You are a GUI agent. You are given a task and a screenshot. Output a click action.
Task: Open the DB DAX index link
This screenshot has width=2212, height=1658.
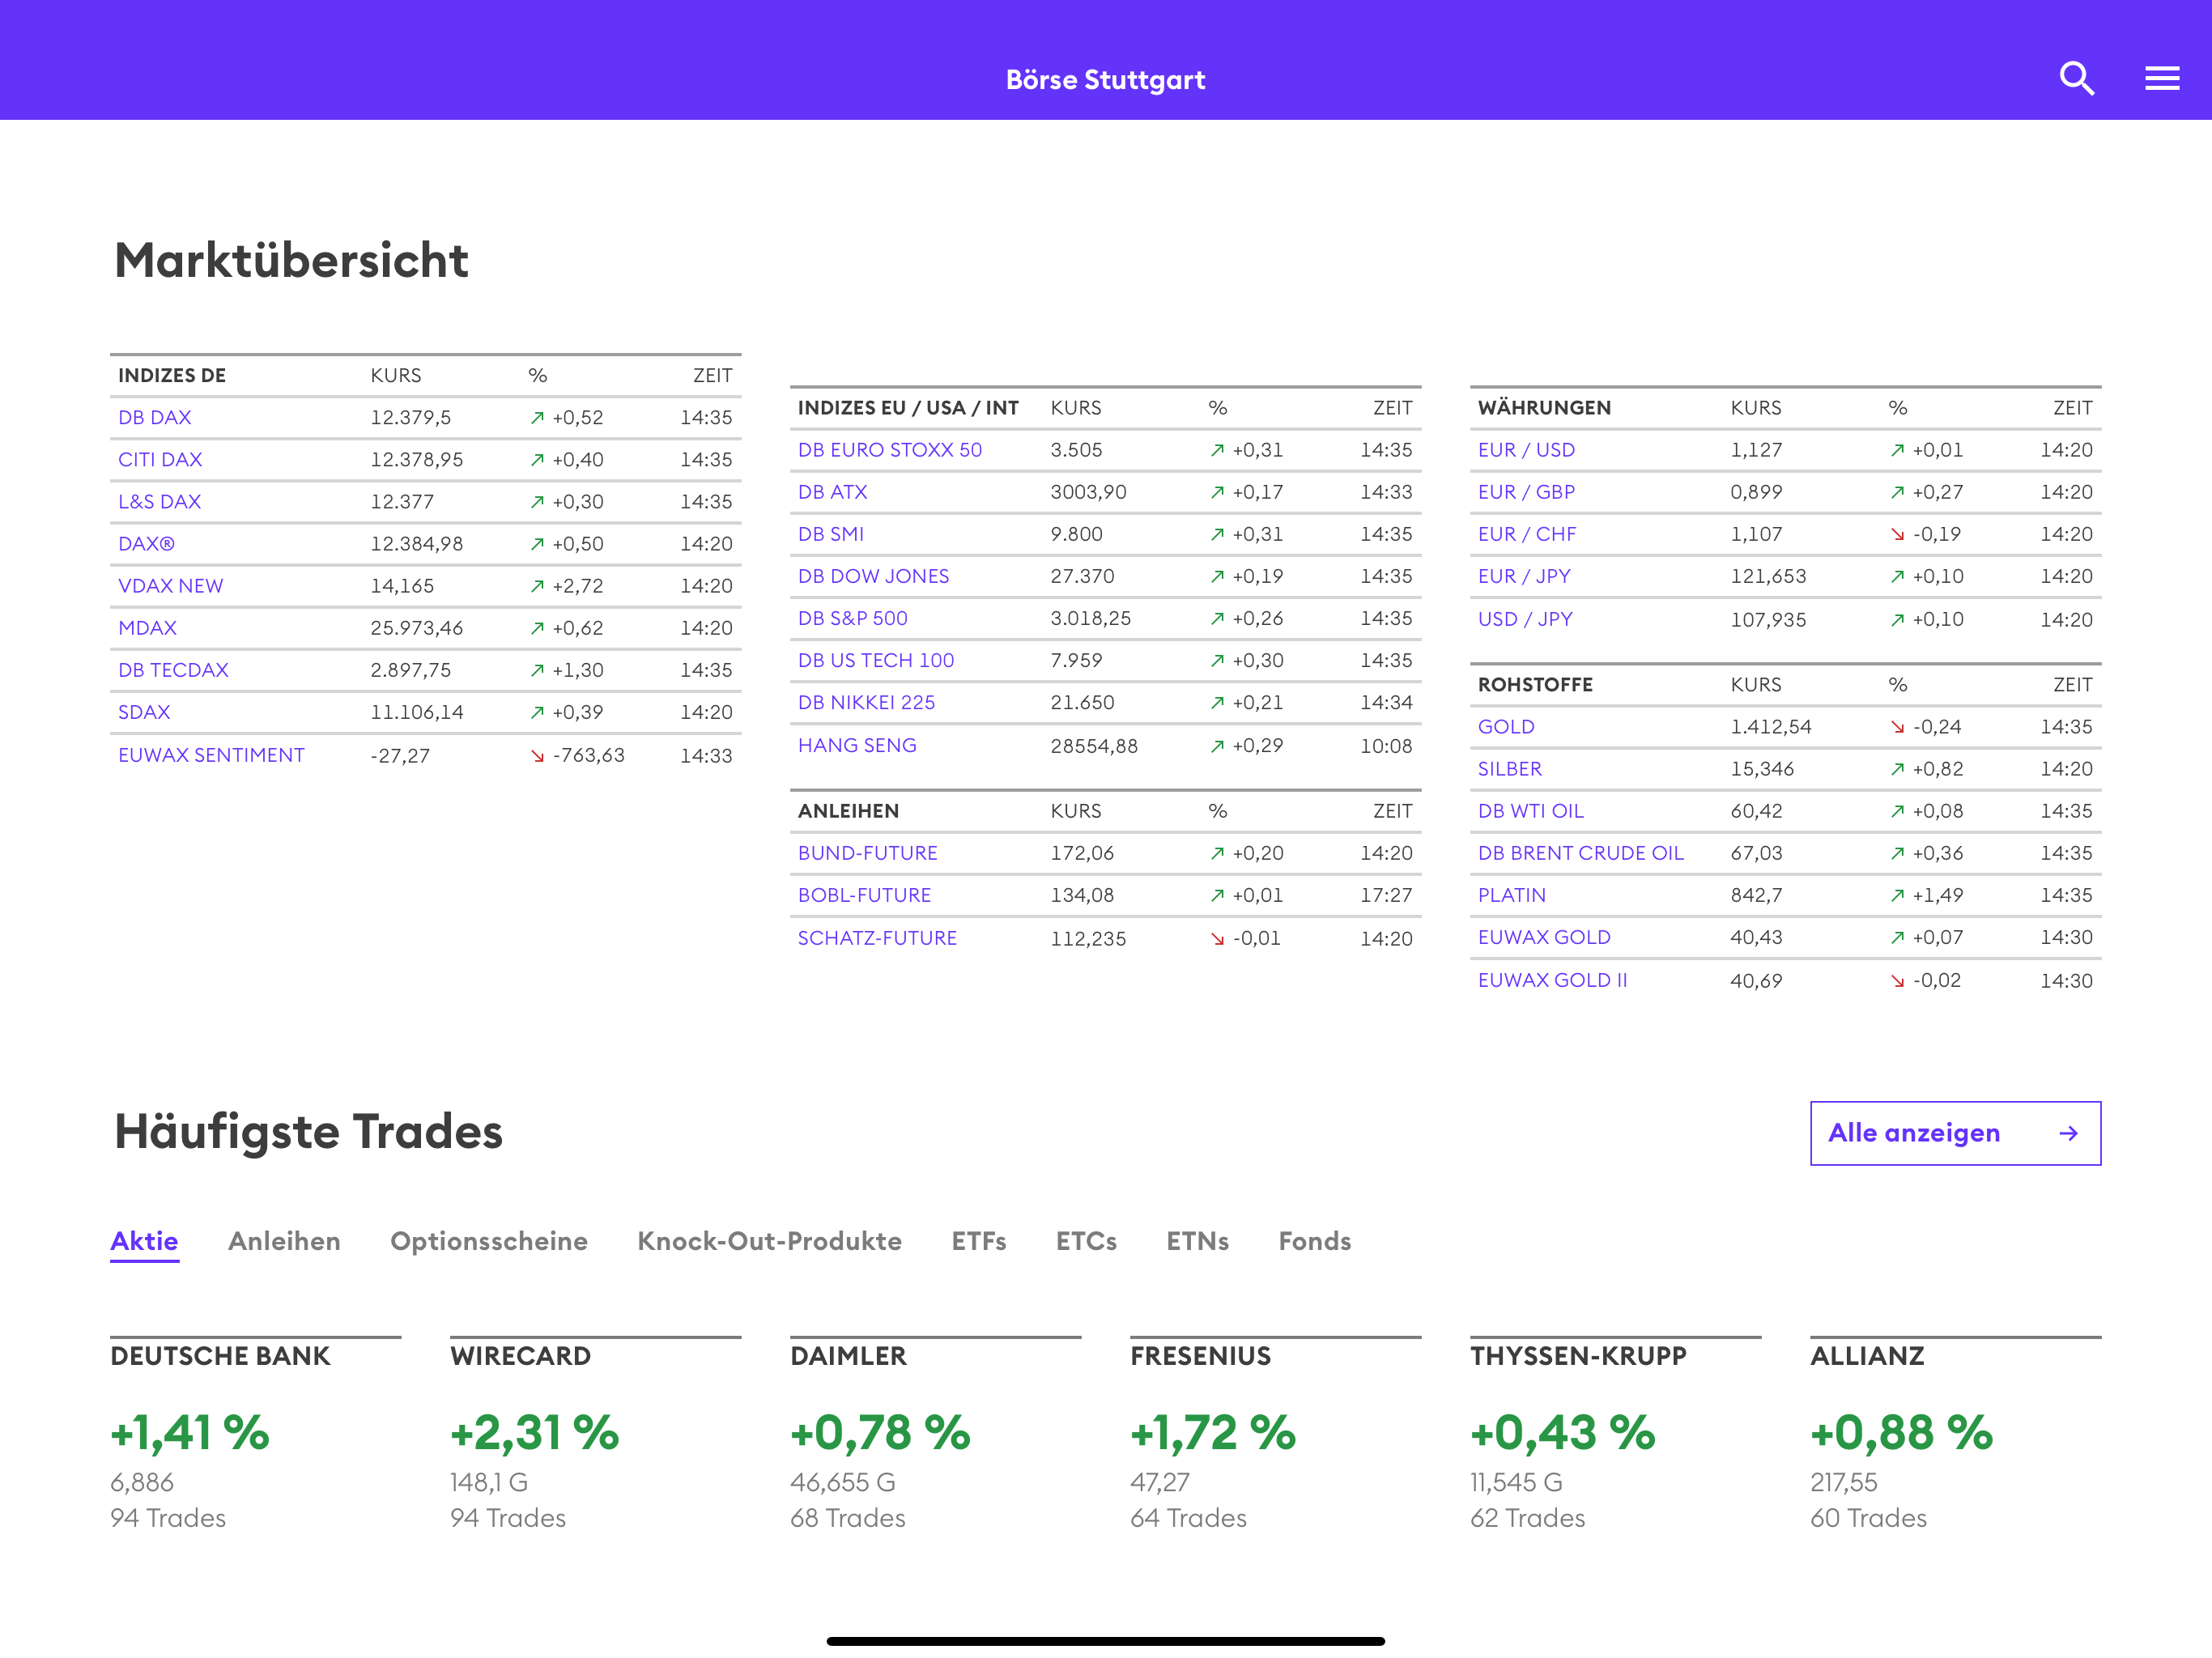click(x=155, y=417)
